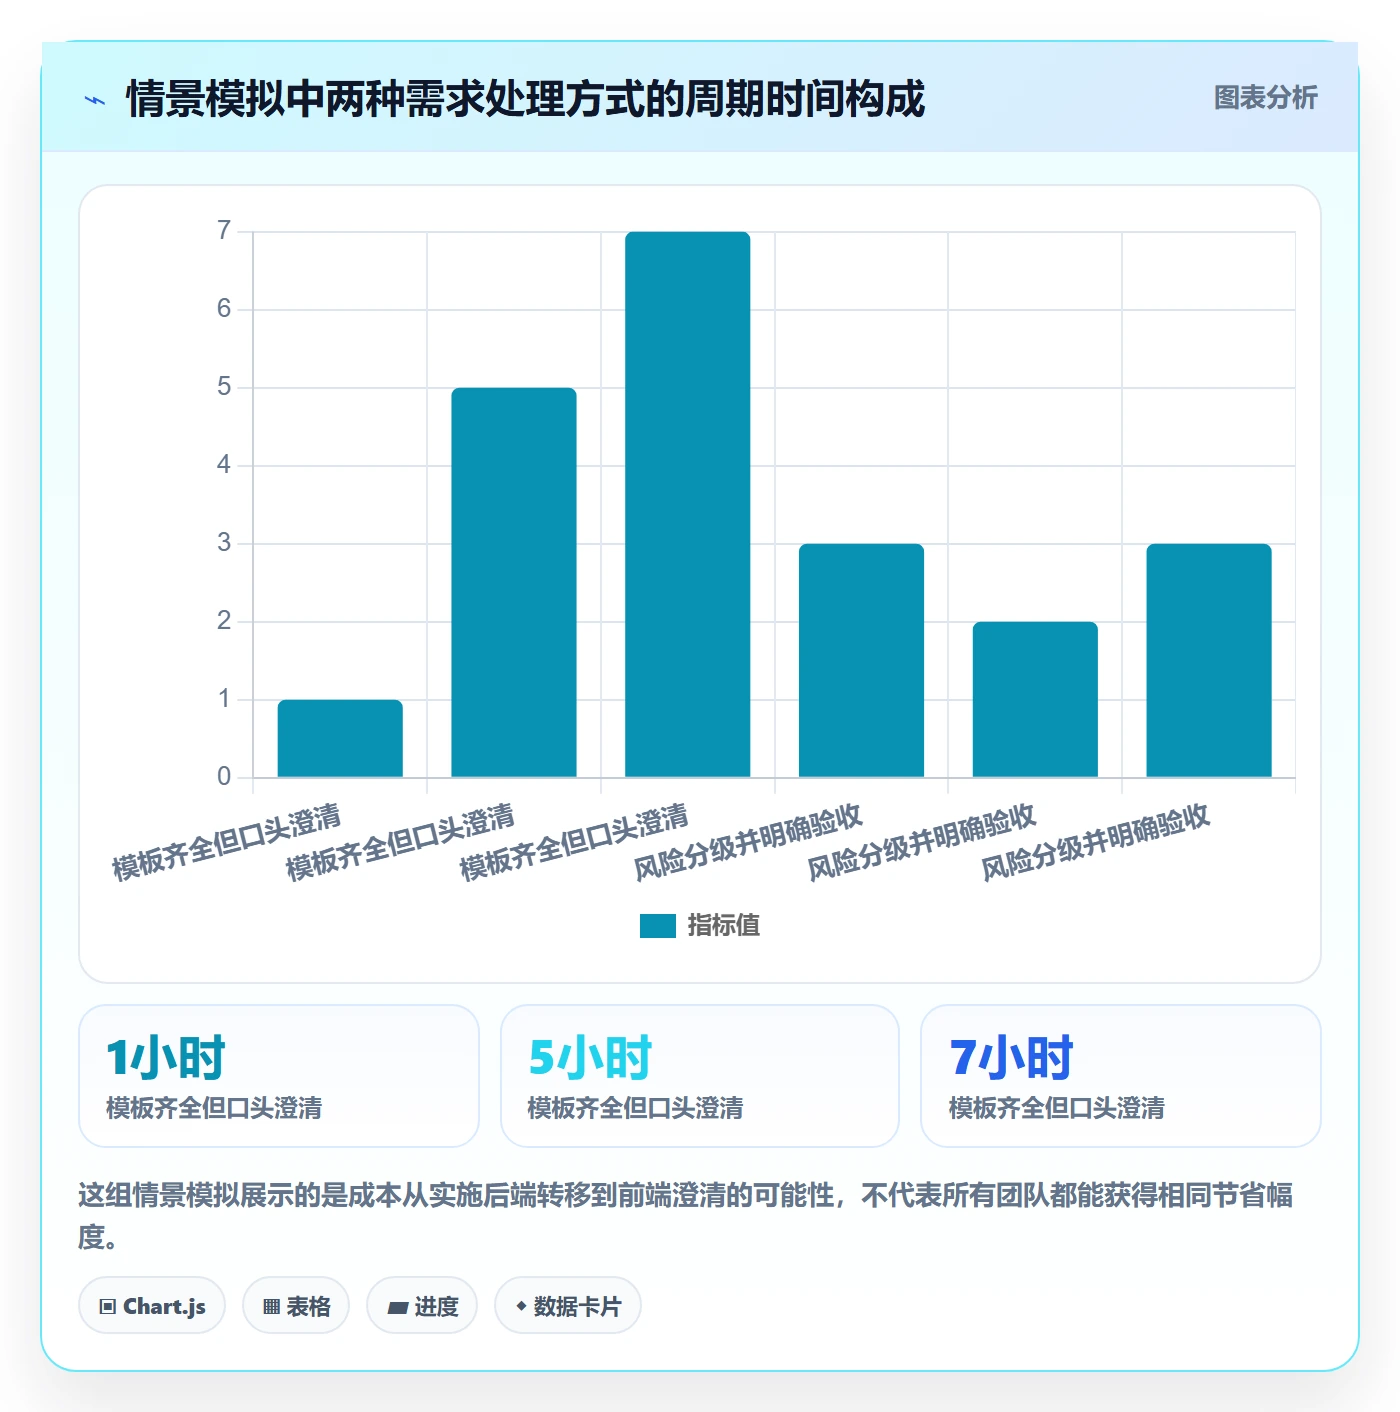
Task: Click the diamond icon in 数据卡片 chip
Action: coord(521,1306)
